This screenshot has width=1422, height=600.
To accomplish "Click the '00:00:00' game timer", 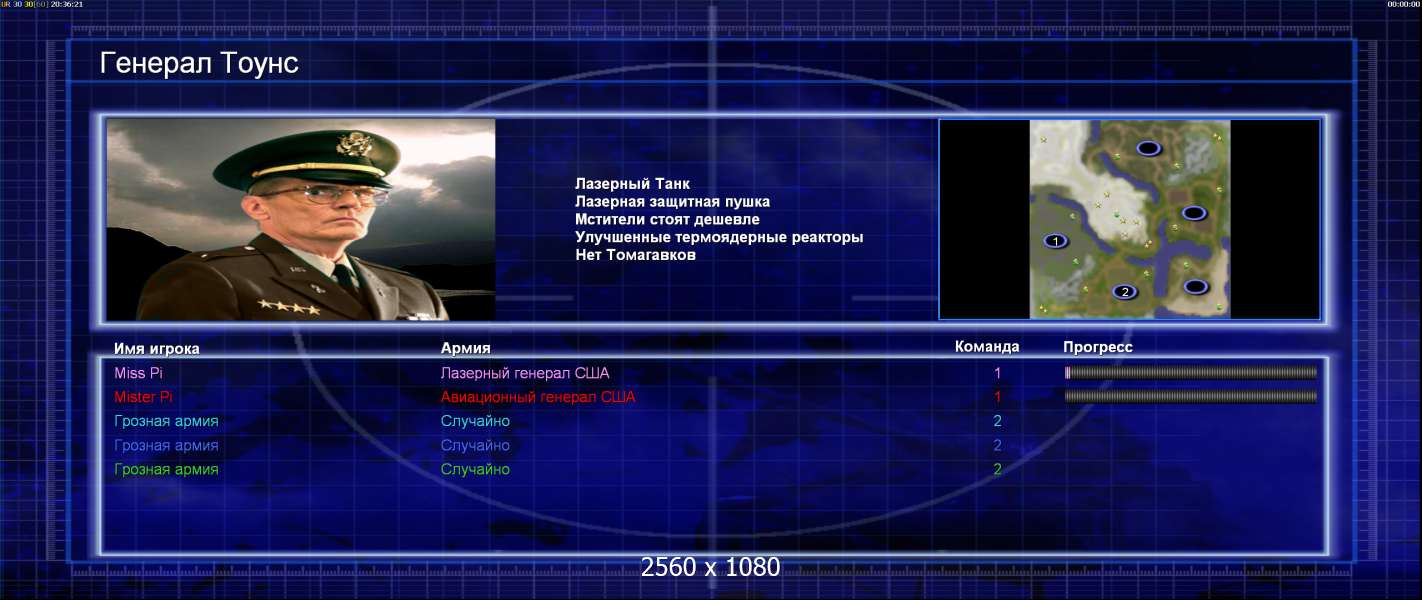I will click(1404, 4).
